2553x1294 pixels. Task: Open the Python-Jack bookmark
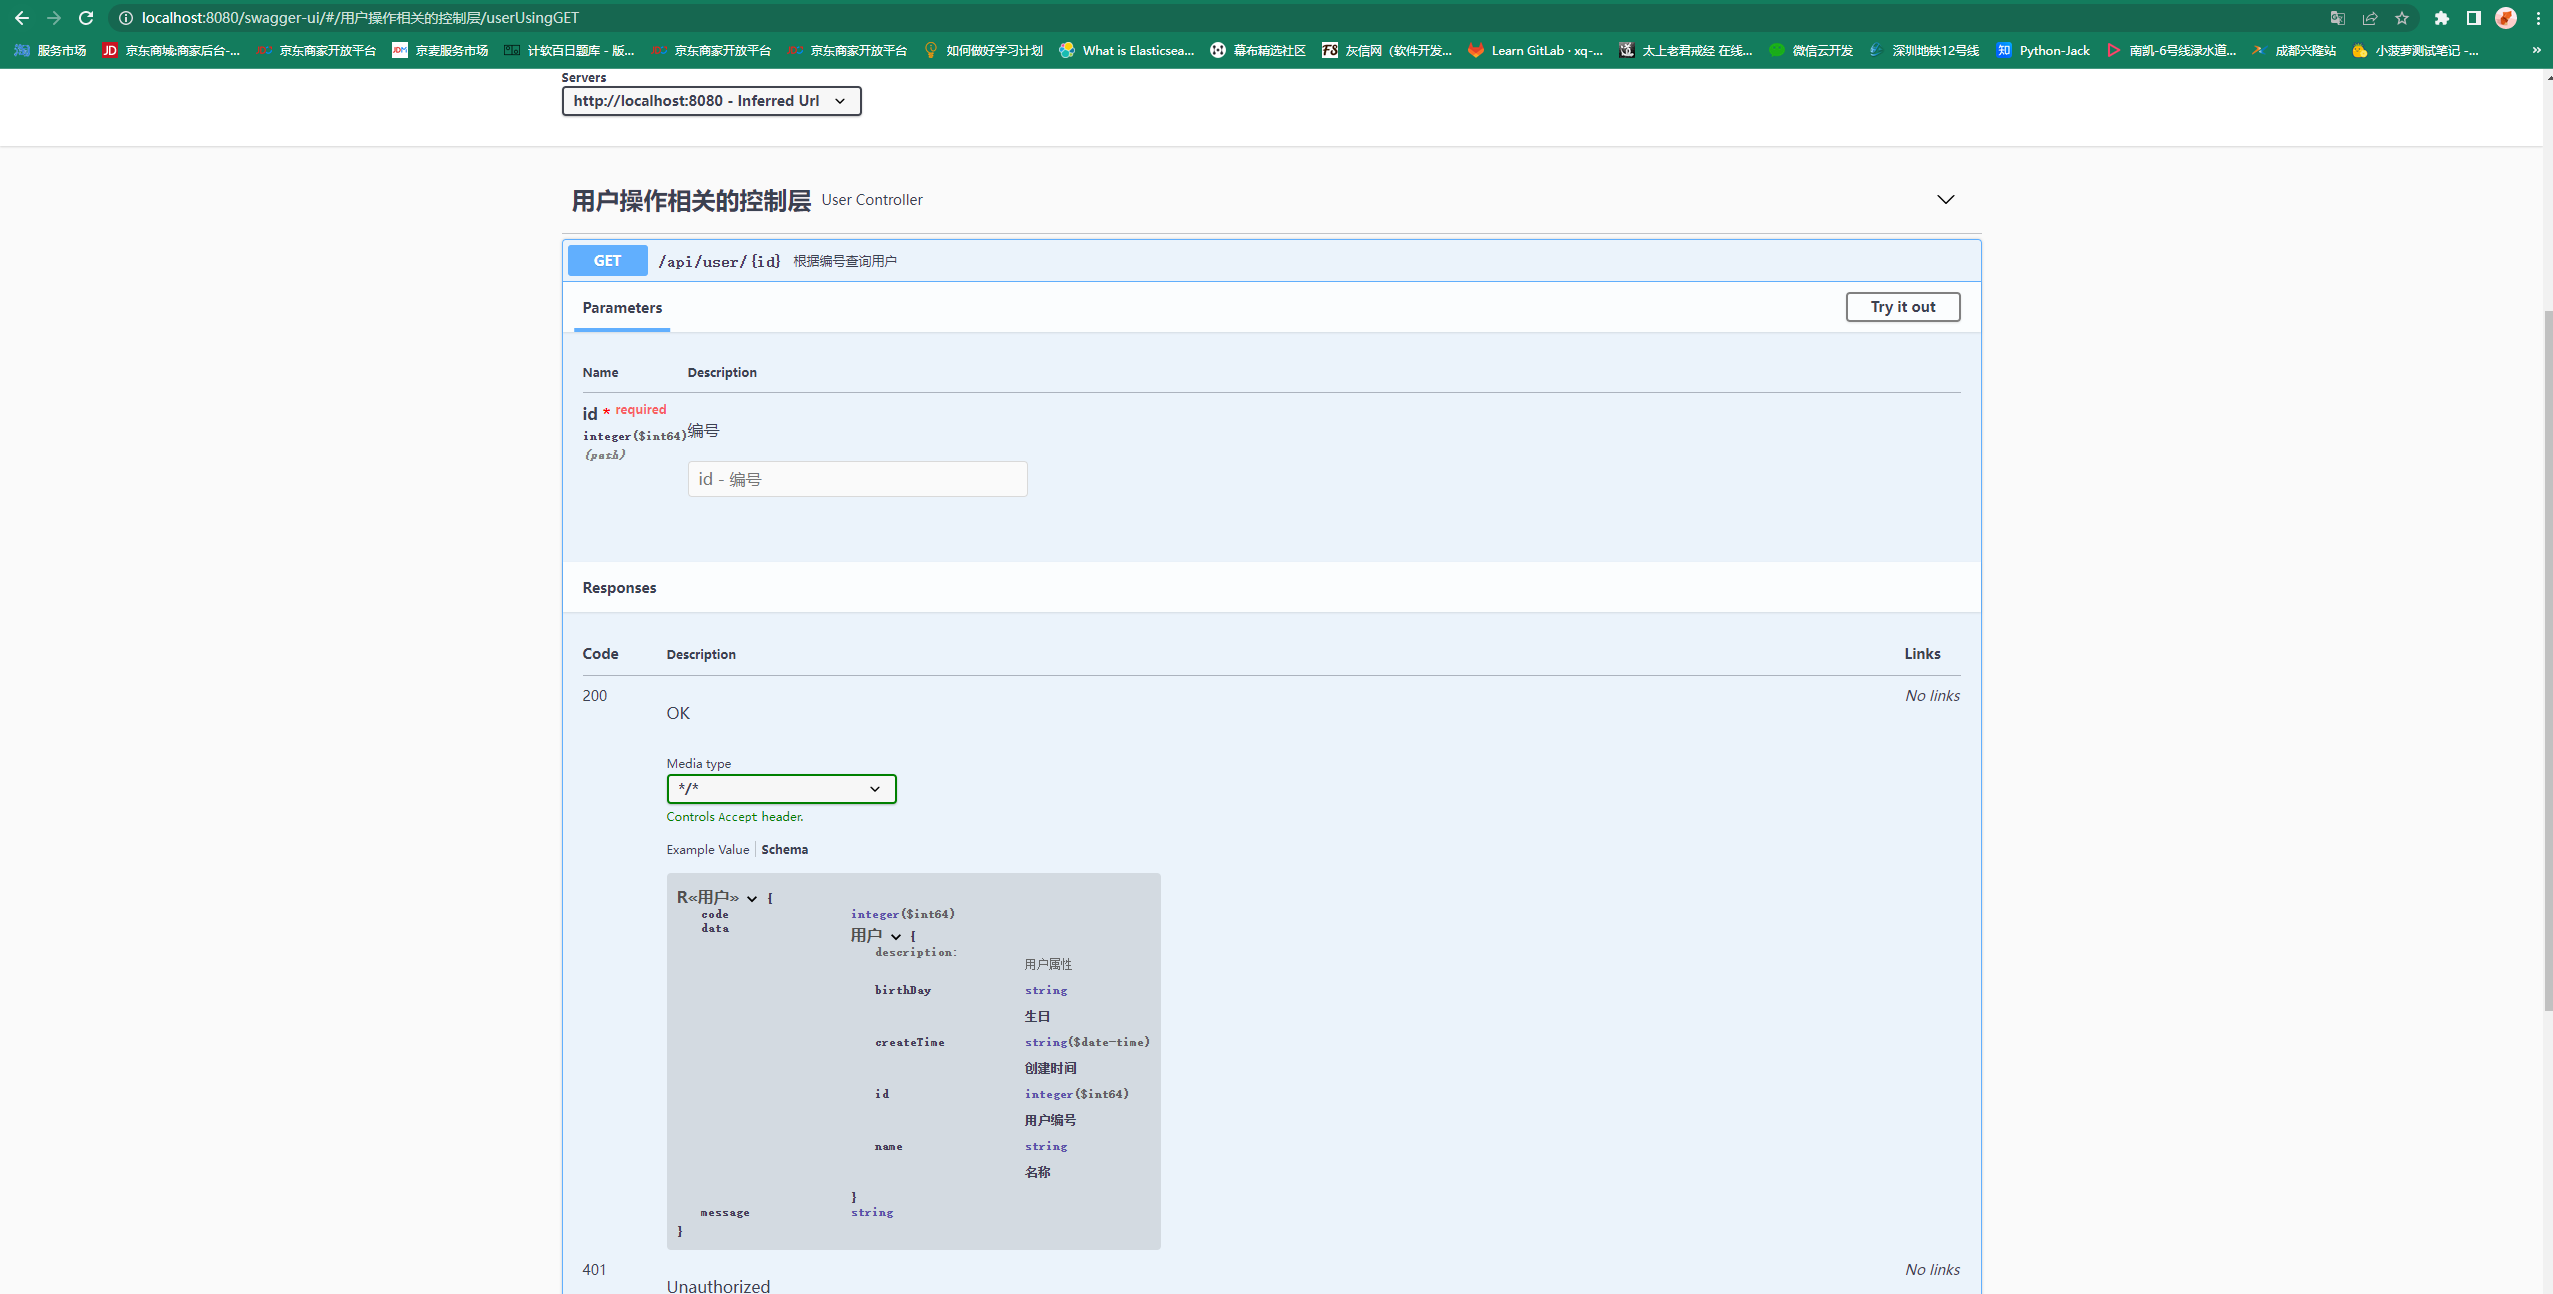coord(2043,50)
